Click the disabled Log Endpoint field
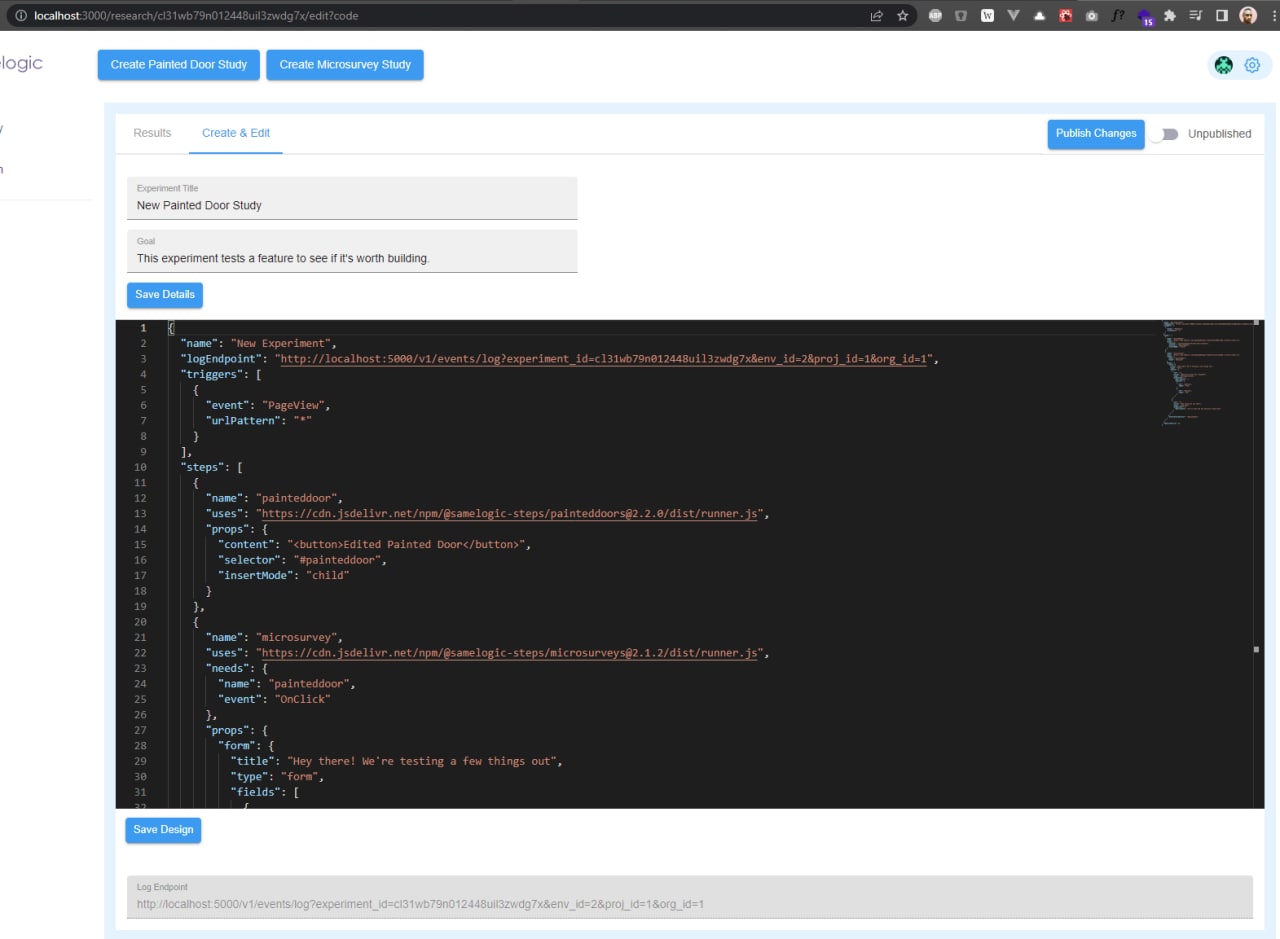Viewport: 1280px width, 939px height. [x=690, y=897]
